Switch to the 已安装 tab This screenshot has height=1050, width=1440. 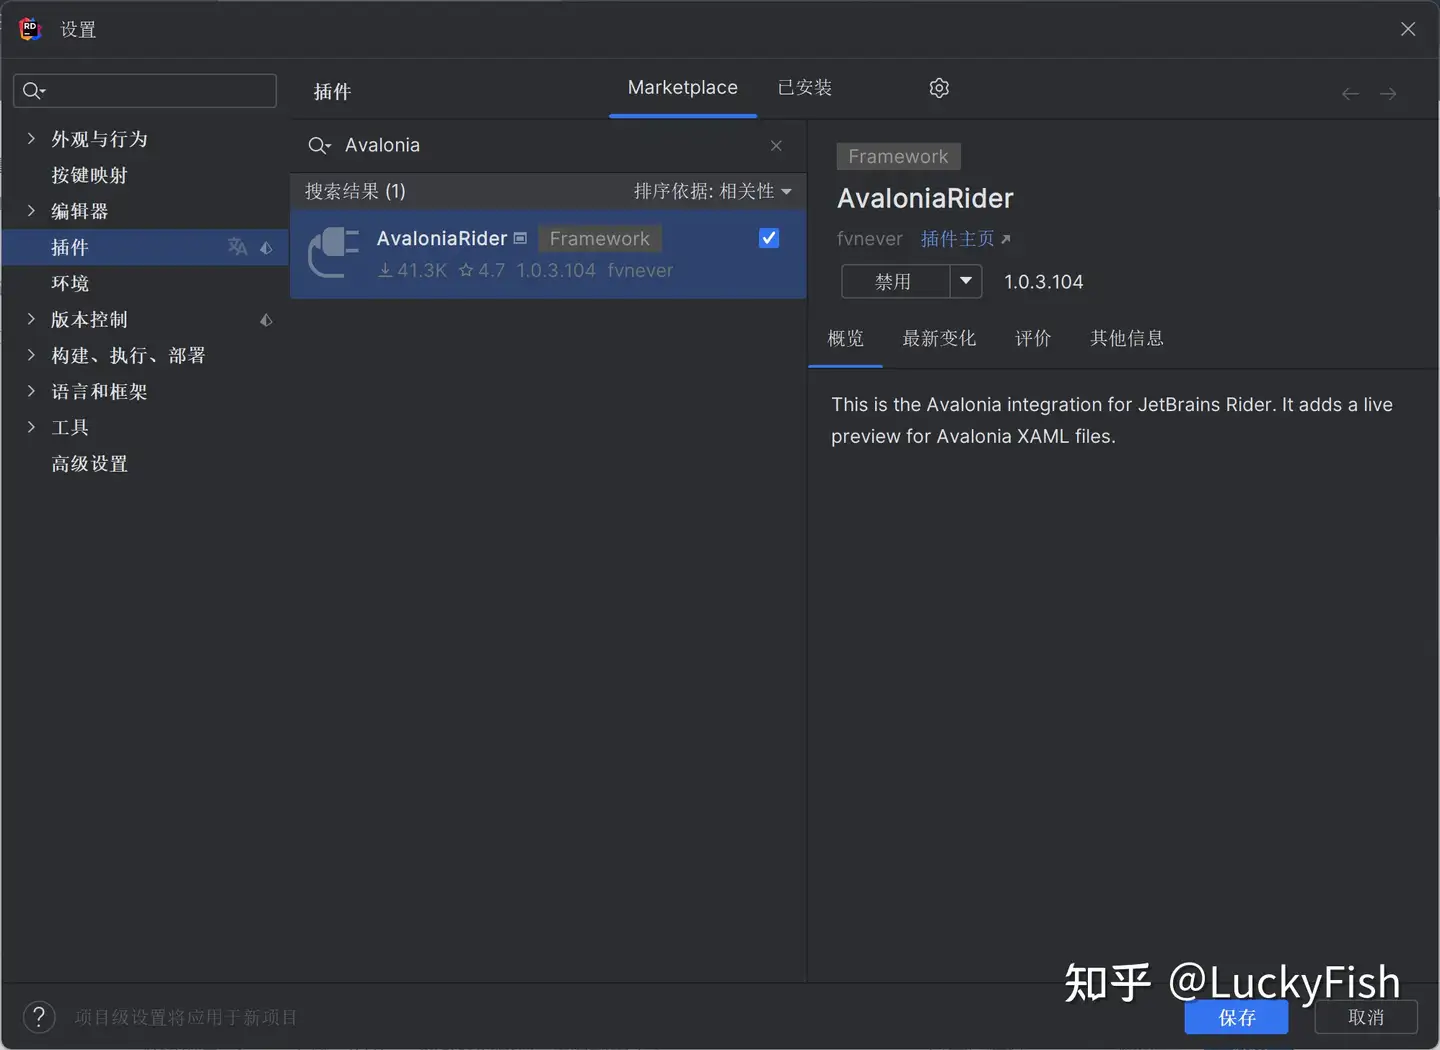(x=805, y=88)
